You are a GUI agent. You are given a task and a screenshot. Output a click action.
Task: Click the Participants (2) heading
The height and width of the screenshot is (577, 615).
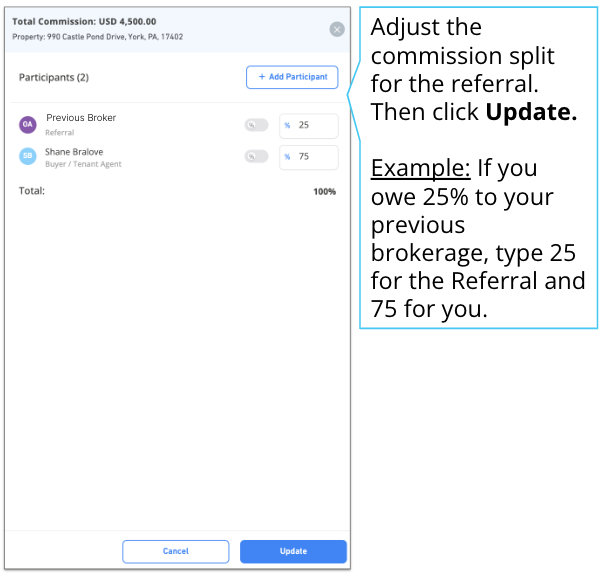[54, 77]
